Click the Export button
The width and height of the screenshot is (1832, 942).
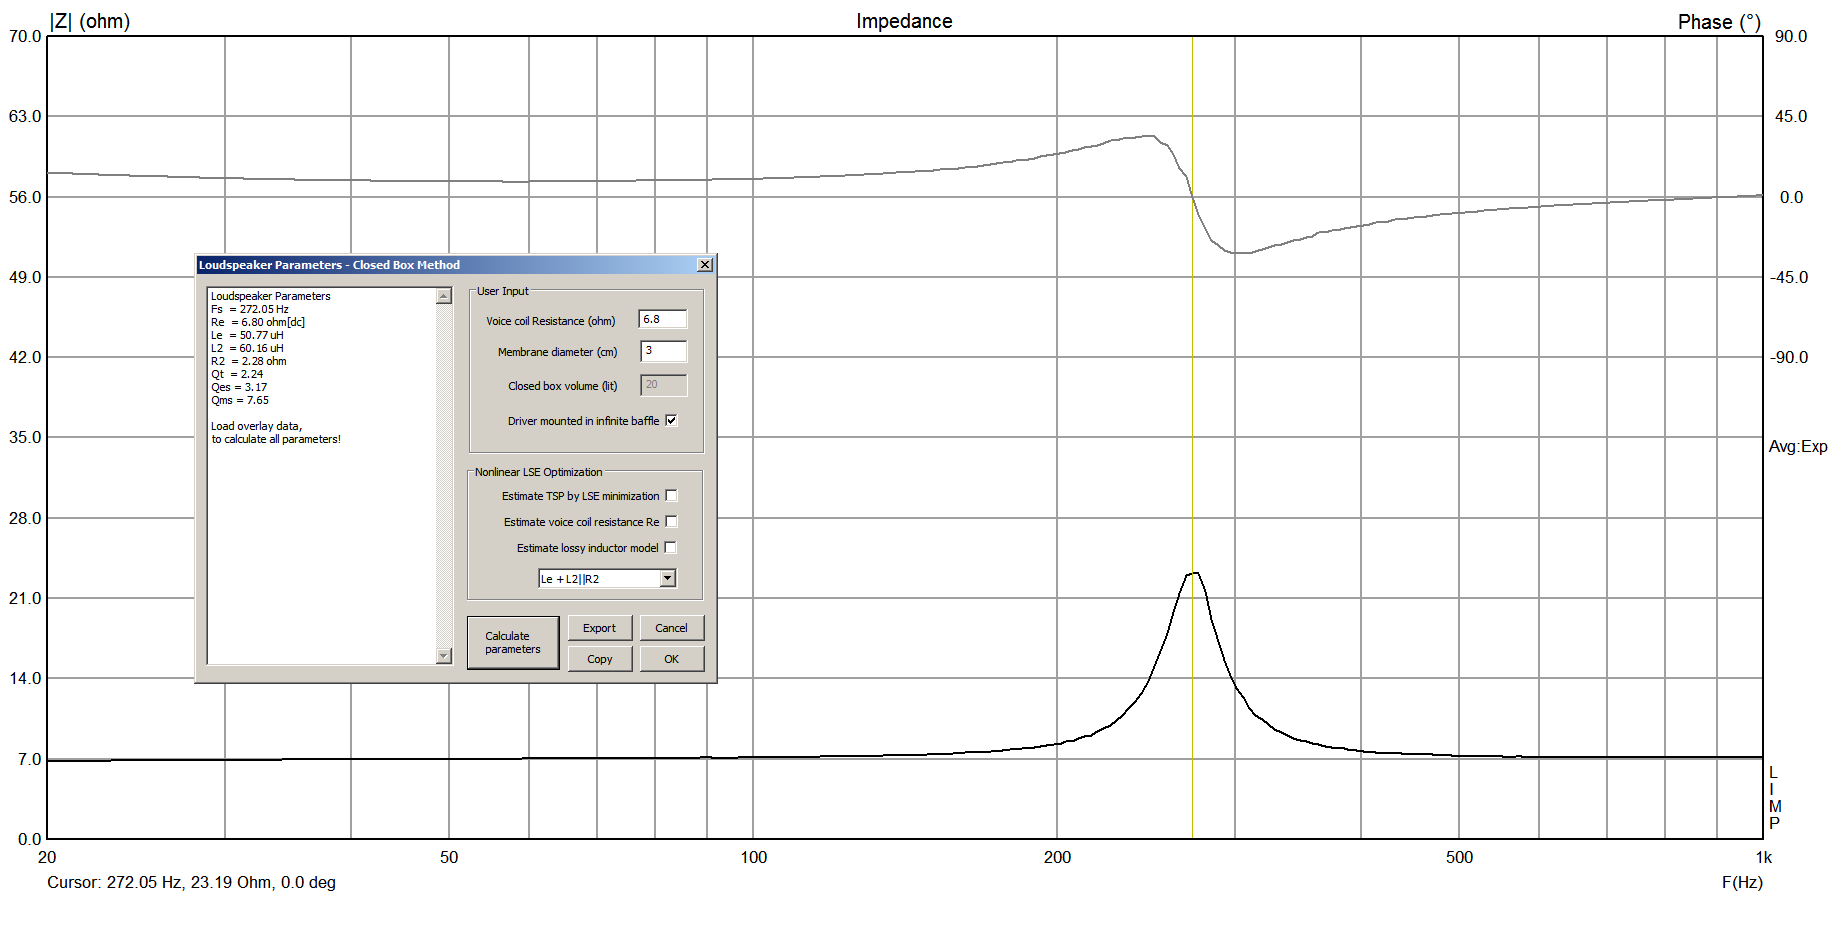tap(600, 628)
